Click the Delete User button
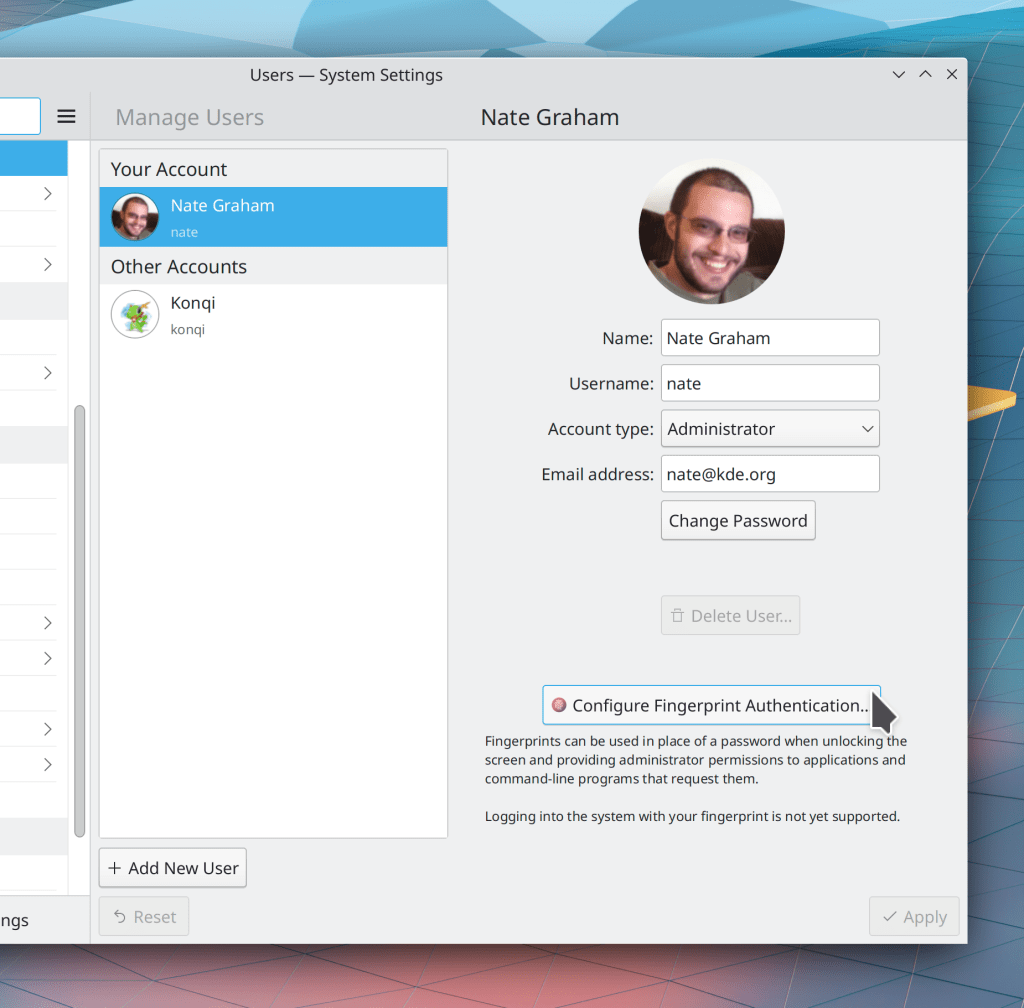The width and height of the screenshot is (1024, 1008). pos(730,616)
